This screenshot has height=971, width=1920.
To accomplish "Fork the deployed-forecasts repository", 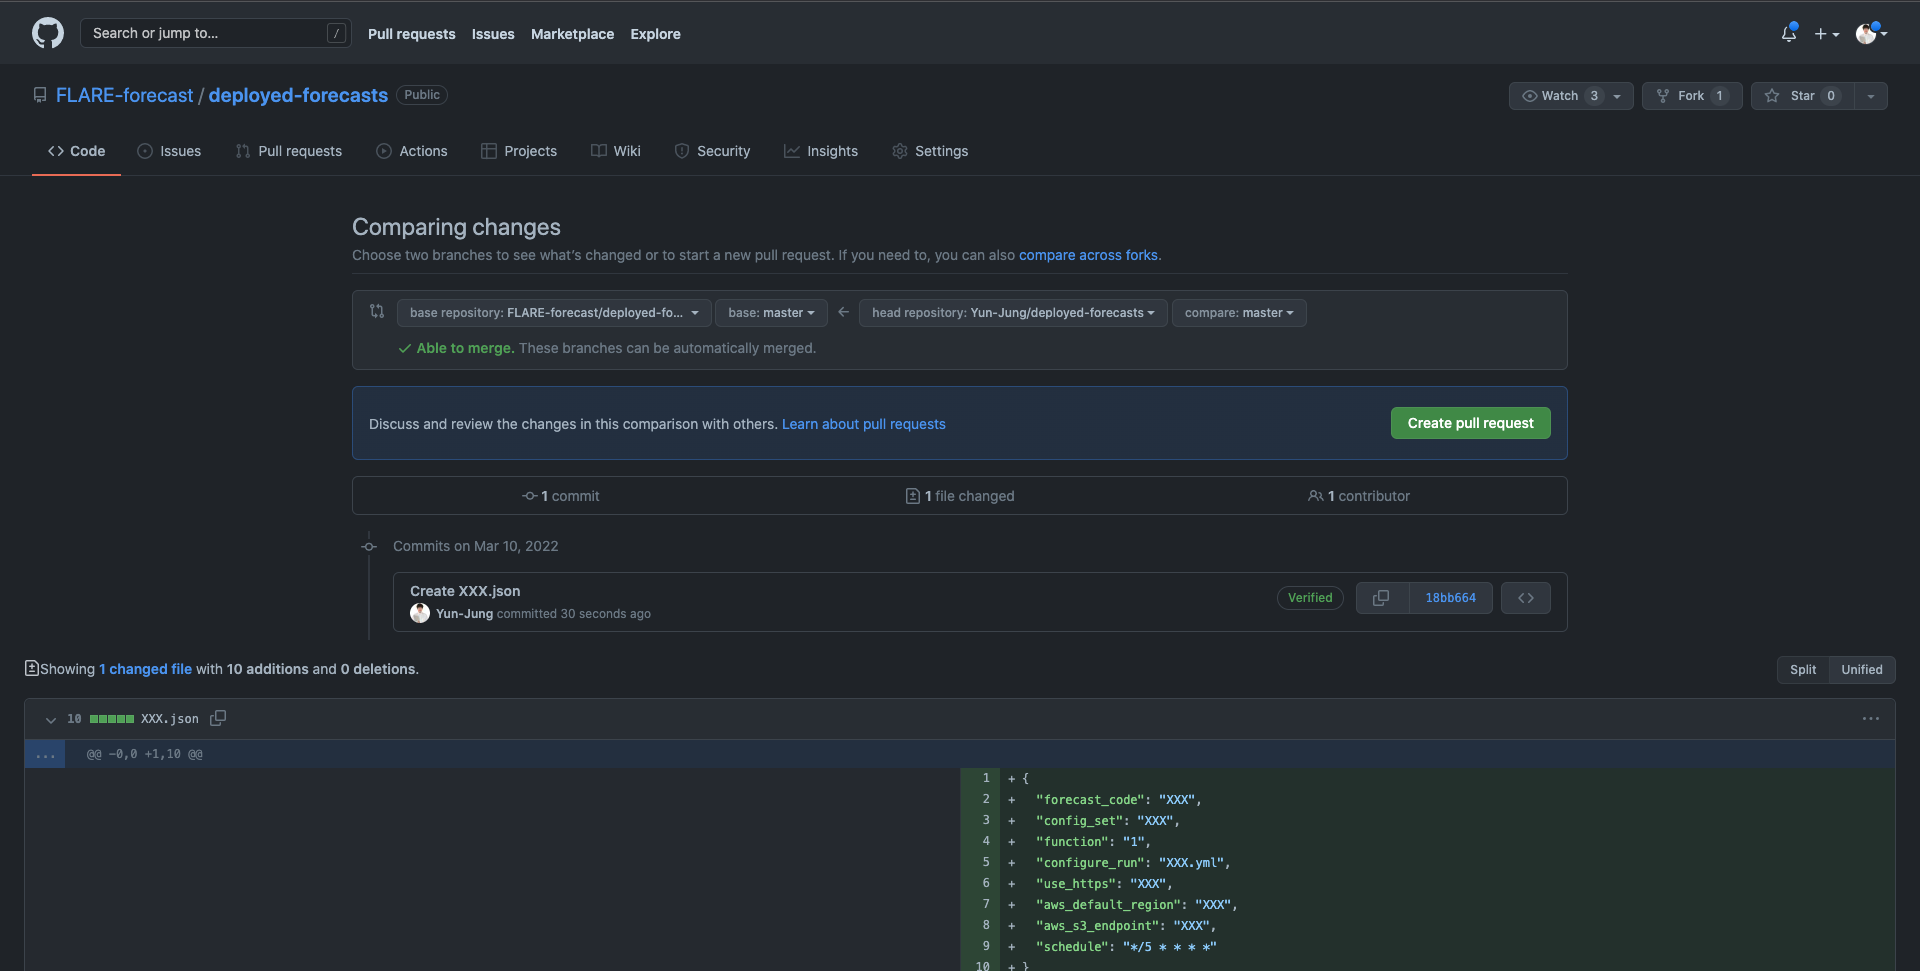I will pyautogui.click(x=1692, y=96).
